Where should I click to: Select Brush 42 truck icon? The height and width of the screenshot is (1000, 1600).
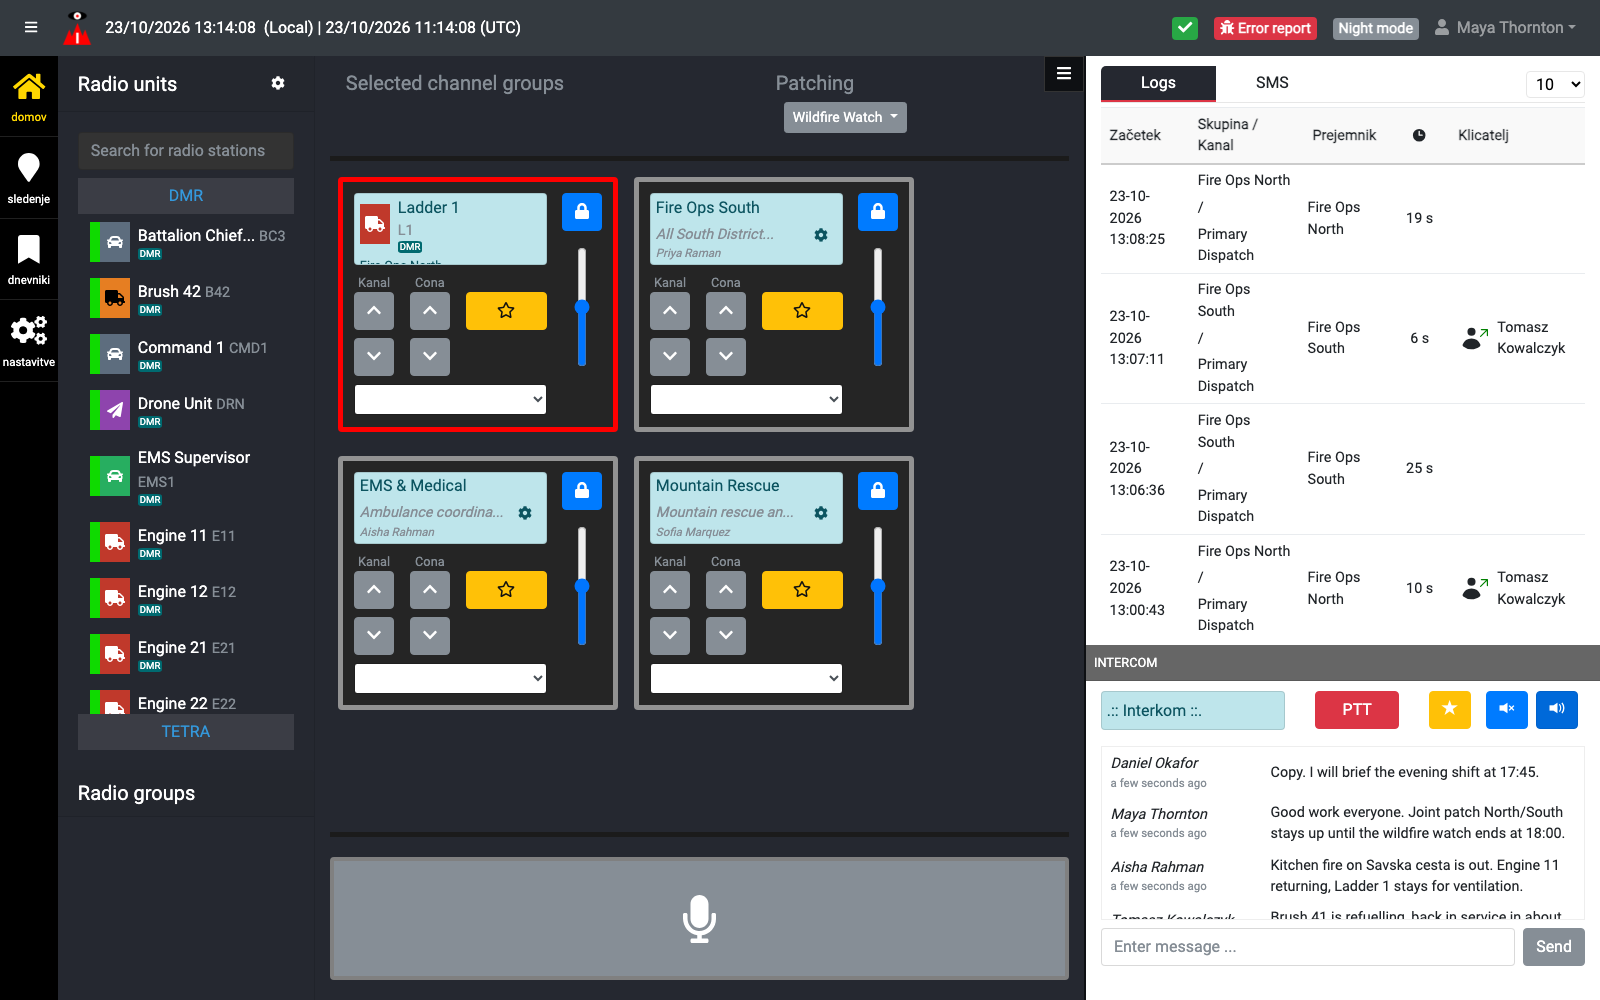click(x=115, y=298)
